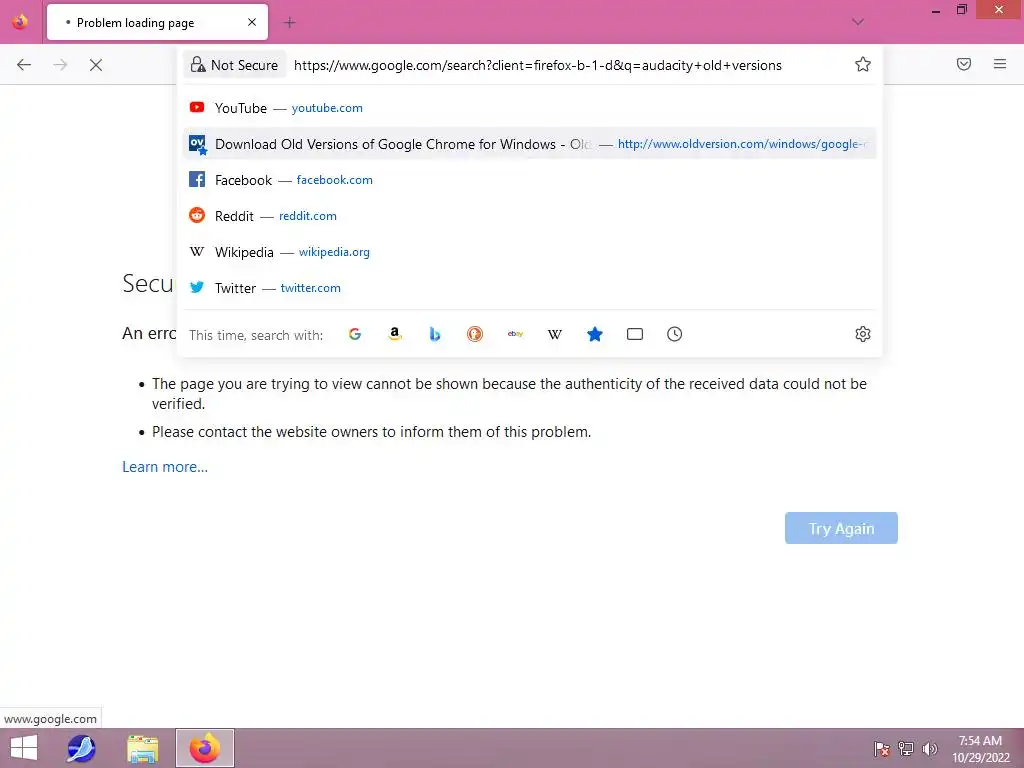
Task: Click the oldversion.com URL text
Action: 742,144
